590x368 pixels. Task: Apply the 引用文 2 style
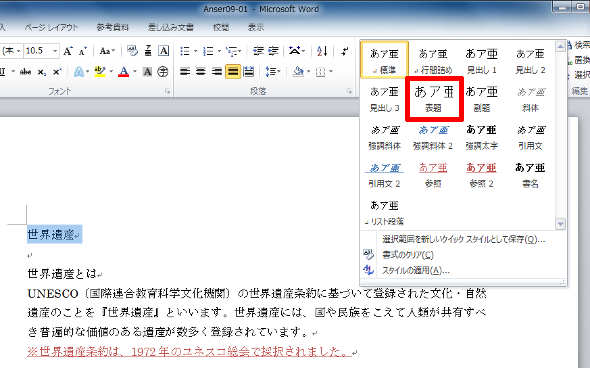[384, 175]
